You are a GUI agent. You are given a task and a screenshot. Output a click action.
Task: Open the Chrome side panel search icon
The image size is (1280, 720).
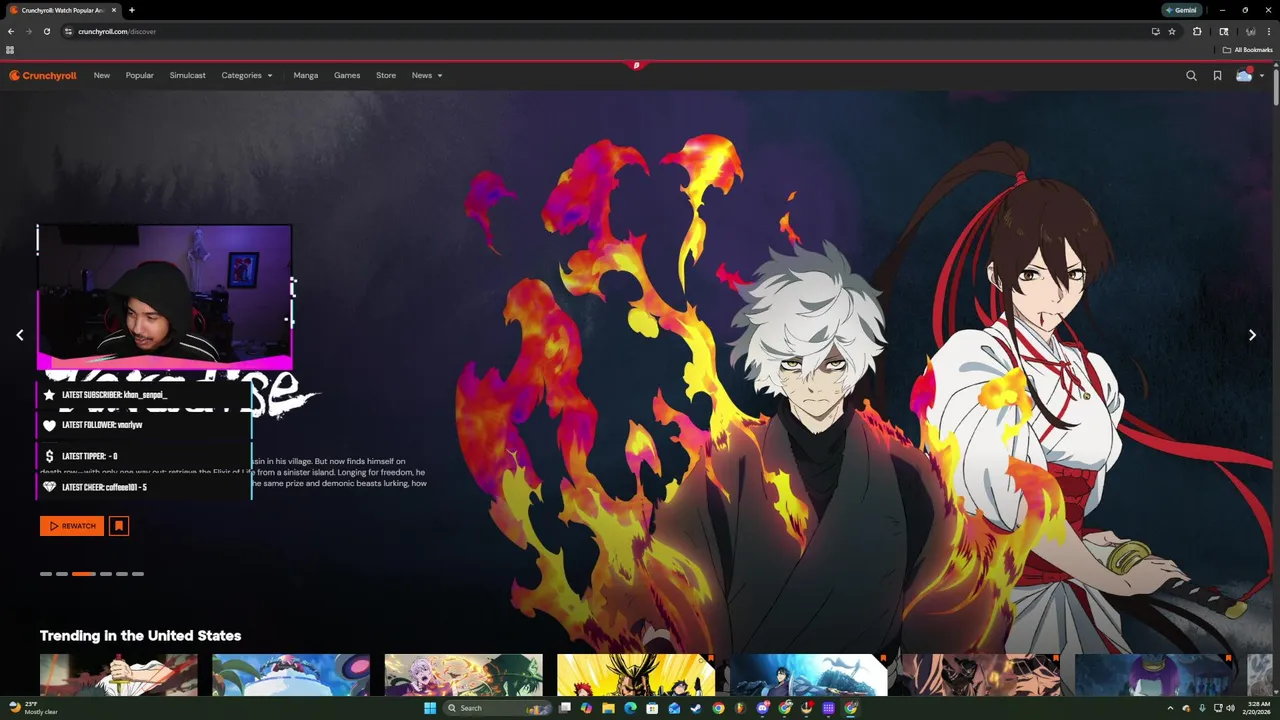click(x=1224, y=31)
